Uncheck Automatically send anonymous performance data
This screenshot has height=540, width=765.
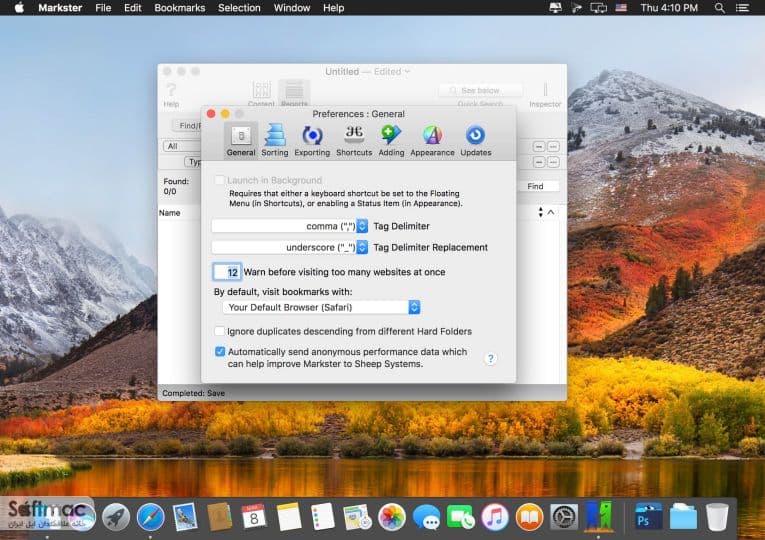(220, 352)
